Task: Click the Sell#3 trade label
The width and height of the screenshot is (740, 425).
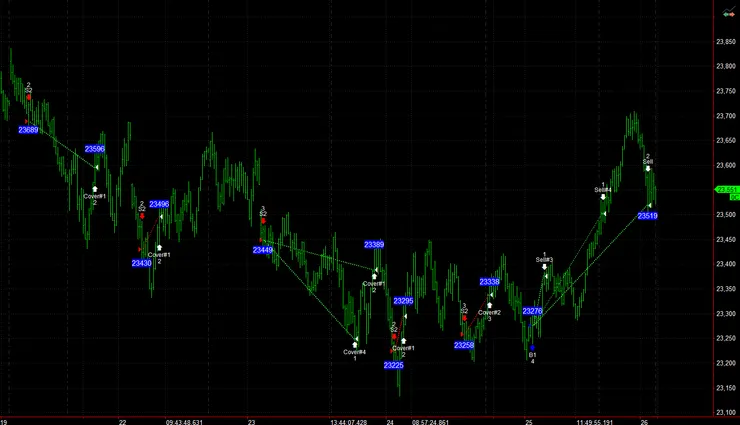Action: tap(544, 260)
